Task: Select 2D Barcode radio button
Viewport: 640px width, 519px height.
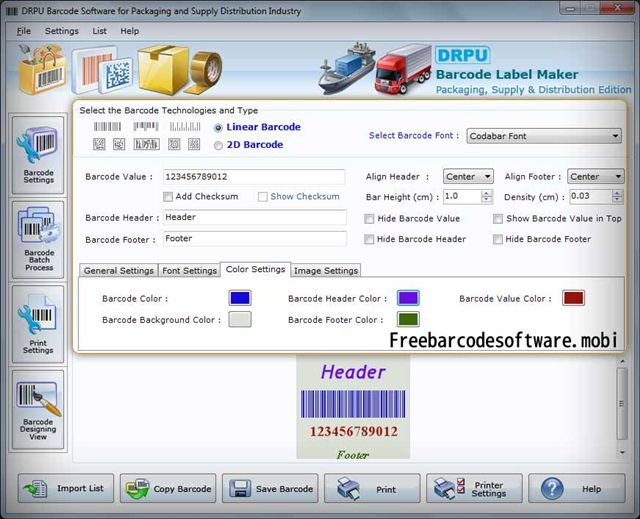Action: (x=218, y=145)
